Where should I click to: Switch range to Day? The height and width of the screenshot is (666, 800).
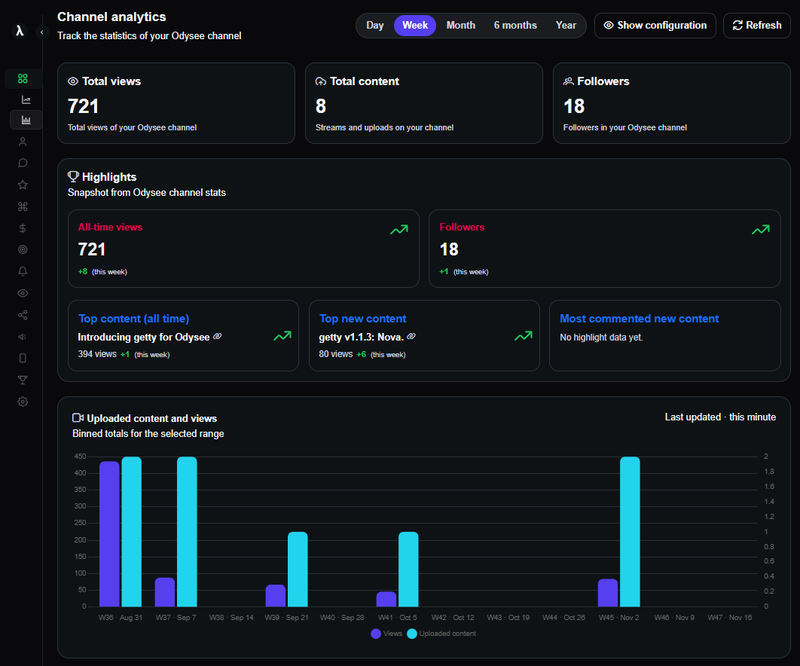click(x=375, y=25)
